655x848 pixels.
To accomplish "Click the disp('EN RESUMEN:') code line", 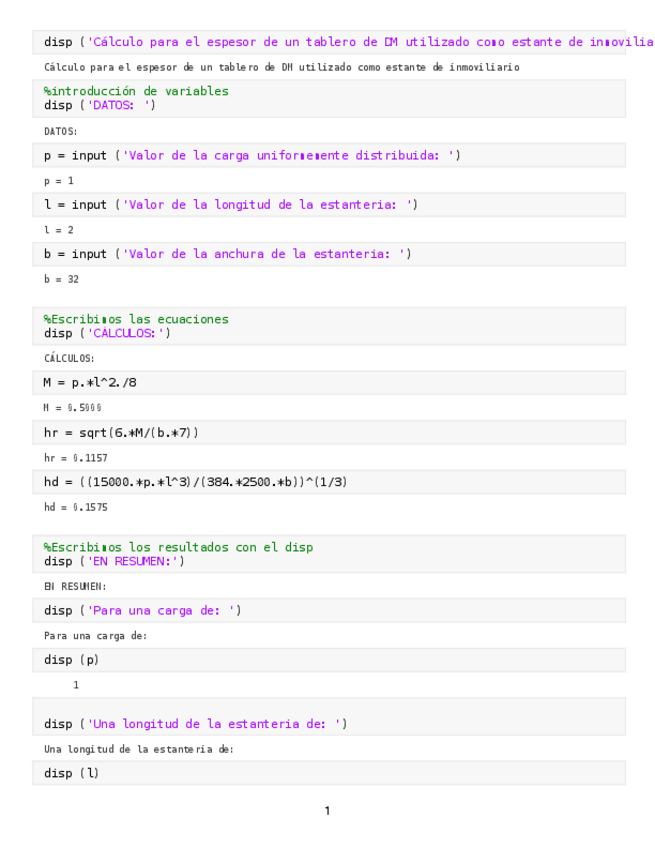I will click(x=114, y=561).
